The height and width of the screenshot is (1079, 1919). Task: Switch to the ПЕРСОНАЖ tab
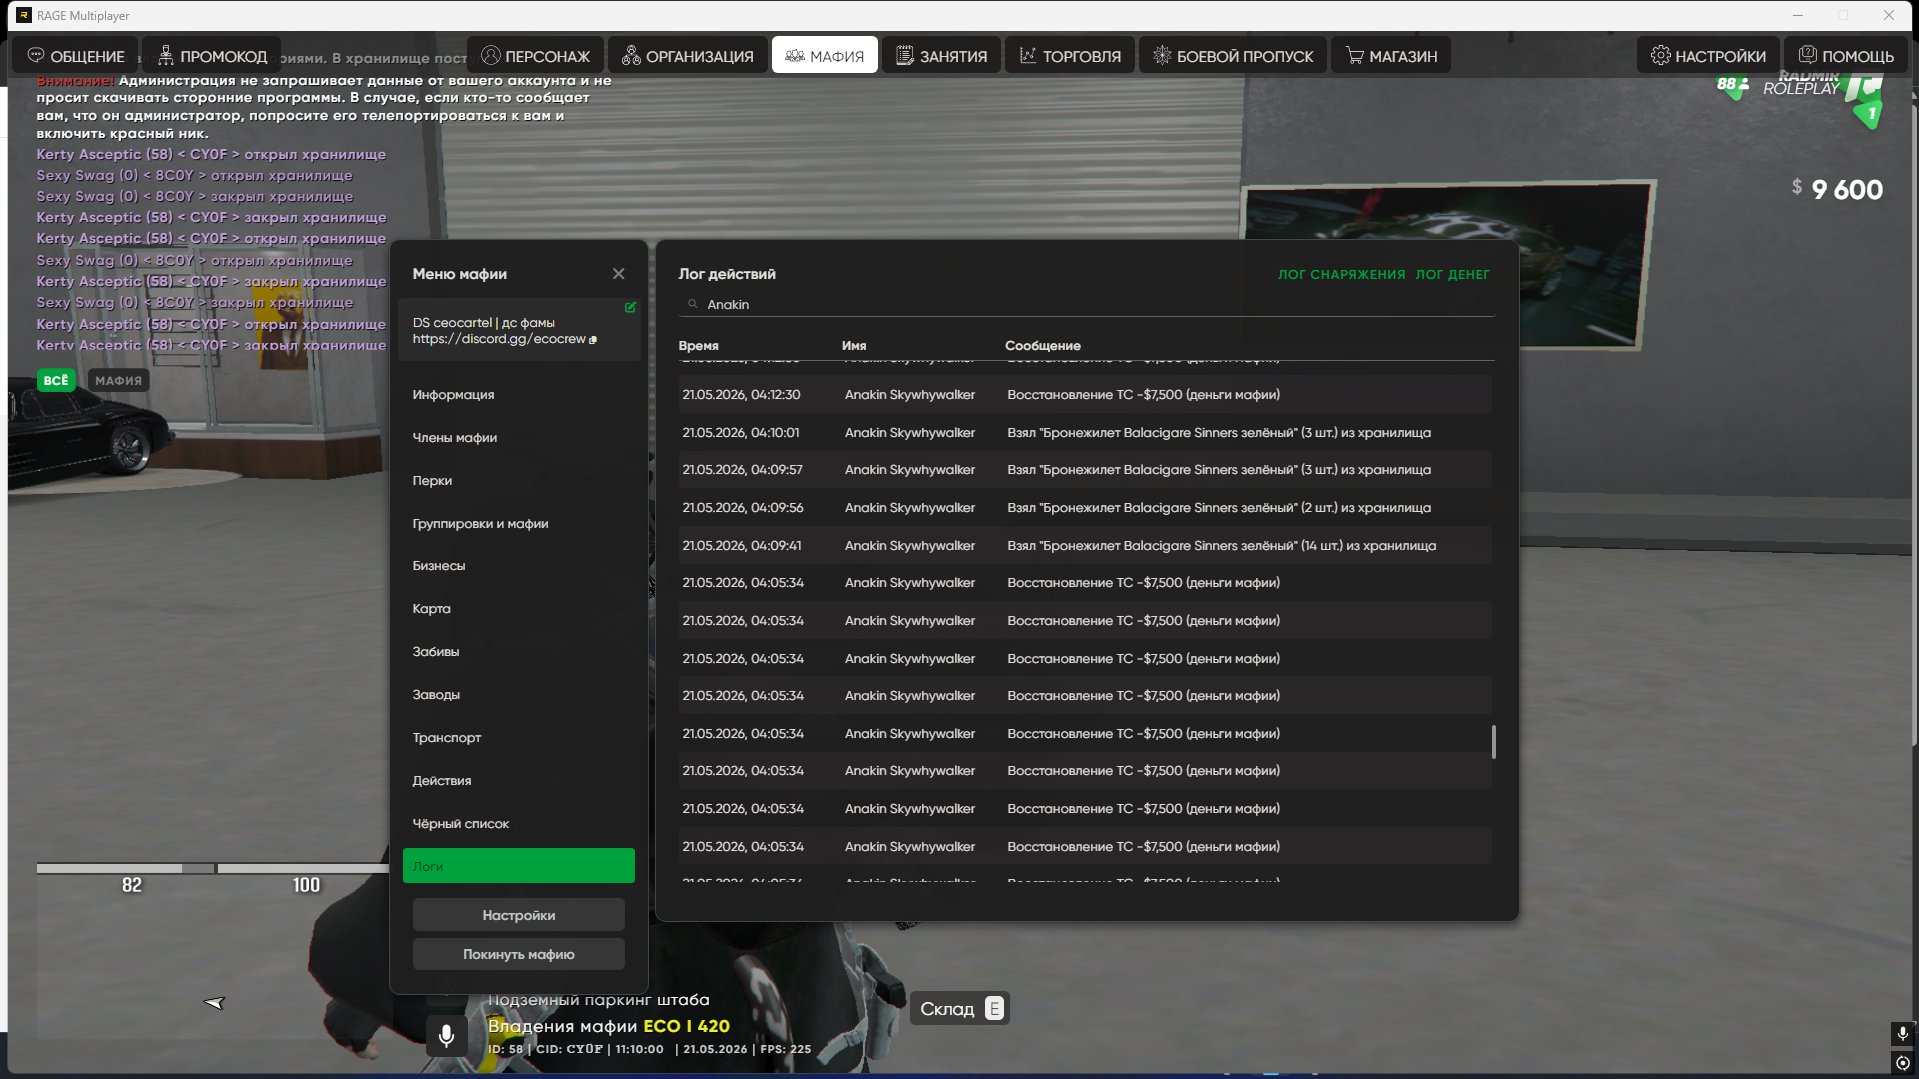coord(535,56)
